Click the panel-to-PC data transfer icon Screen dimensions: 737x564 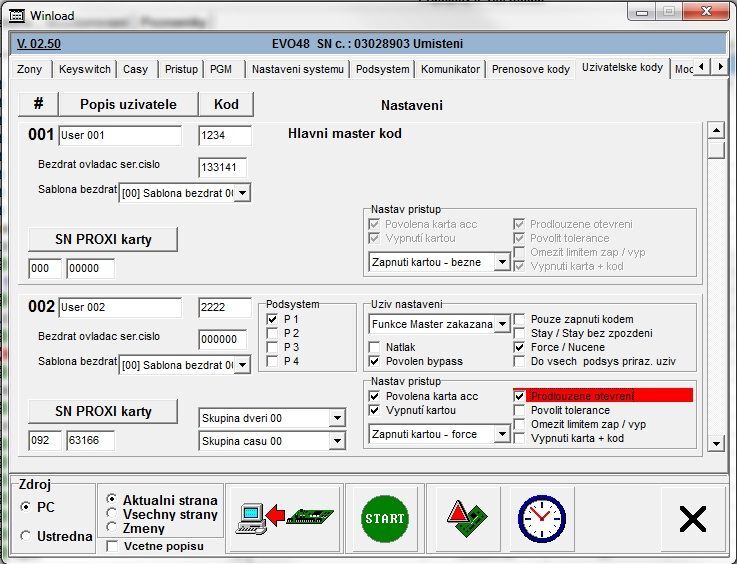click(x=284, y=516)
